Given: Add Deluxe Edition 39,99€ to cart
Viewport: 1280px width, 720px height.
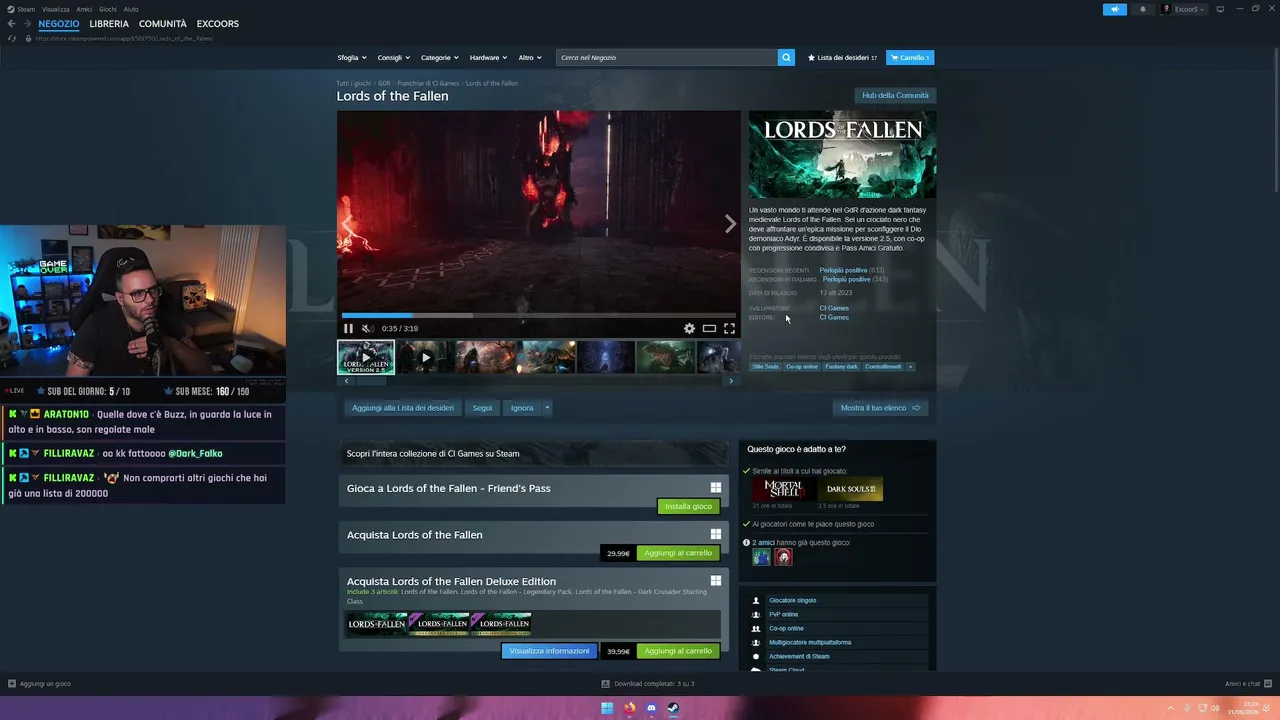Looking at the screenshot, I should click(x=678, y=651).
